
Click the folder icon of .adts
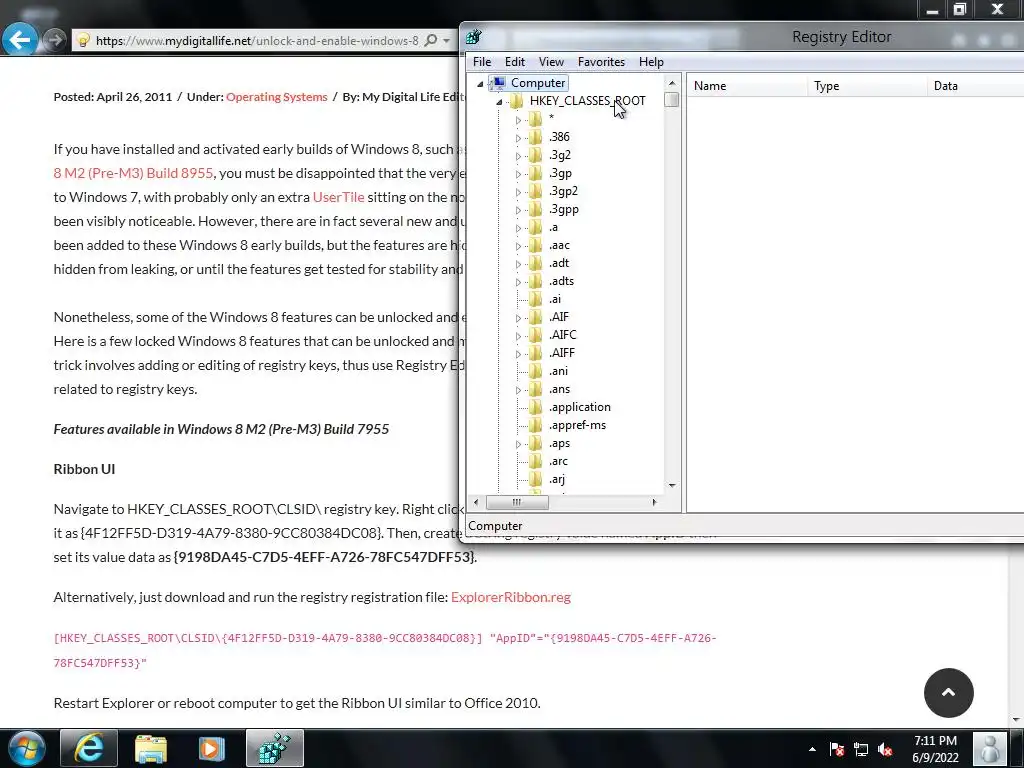point(536,281)
